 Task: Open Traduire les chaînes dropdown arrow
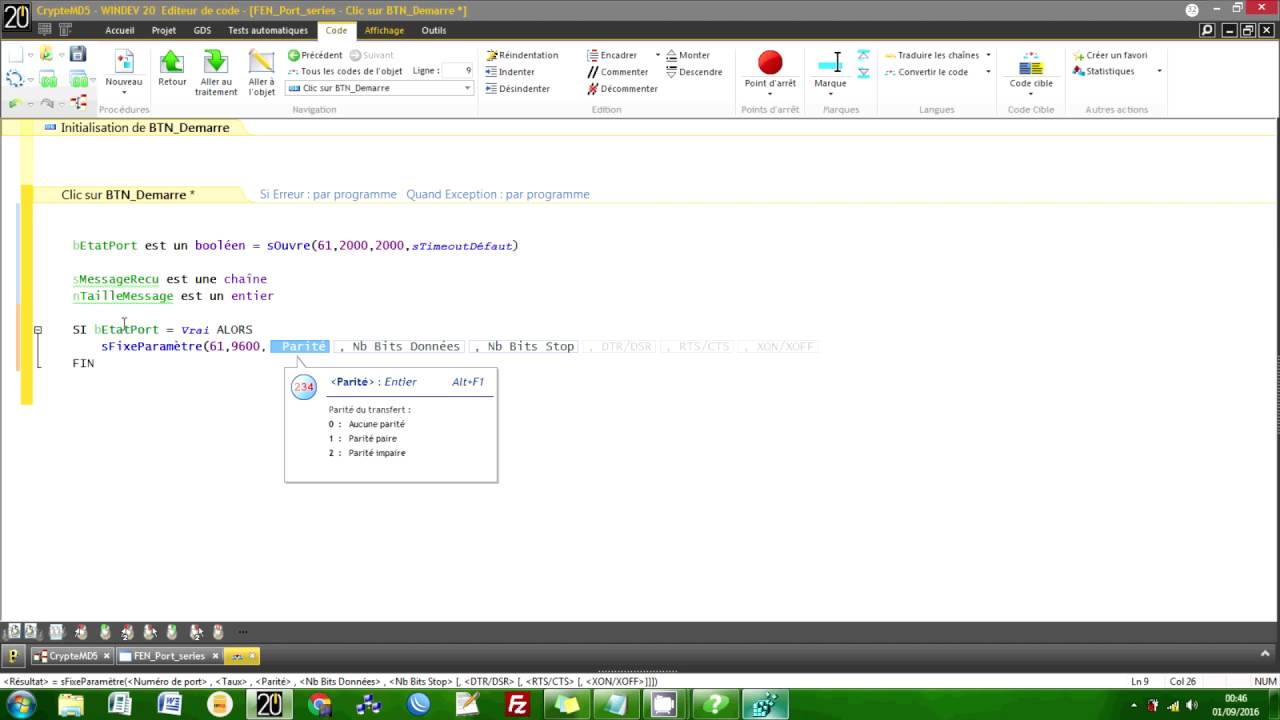click(988, 55)
